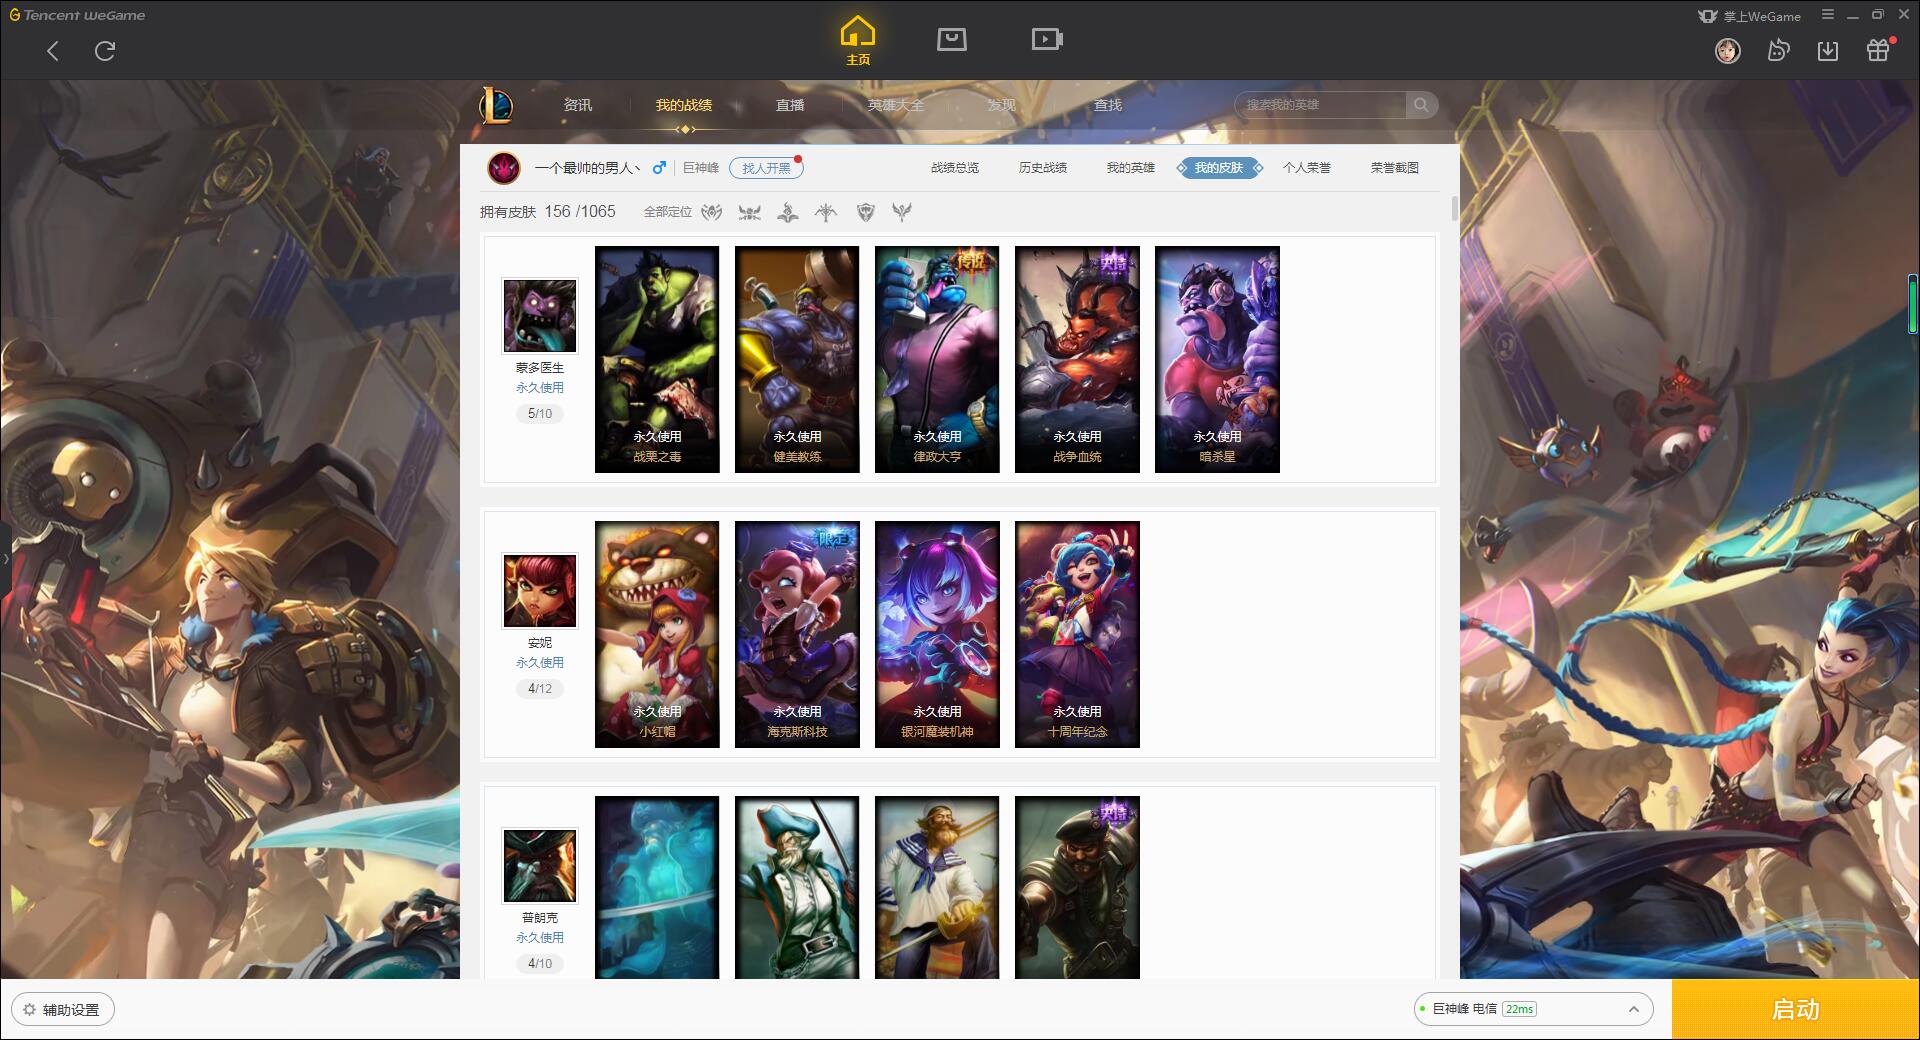The width and height of the screenshot is (1920, 1040).
Task: Refresh the page with reload icon
Action: pos(105,51)
